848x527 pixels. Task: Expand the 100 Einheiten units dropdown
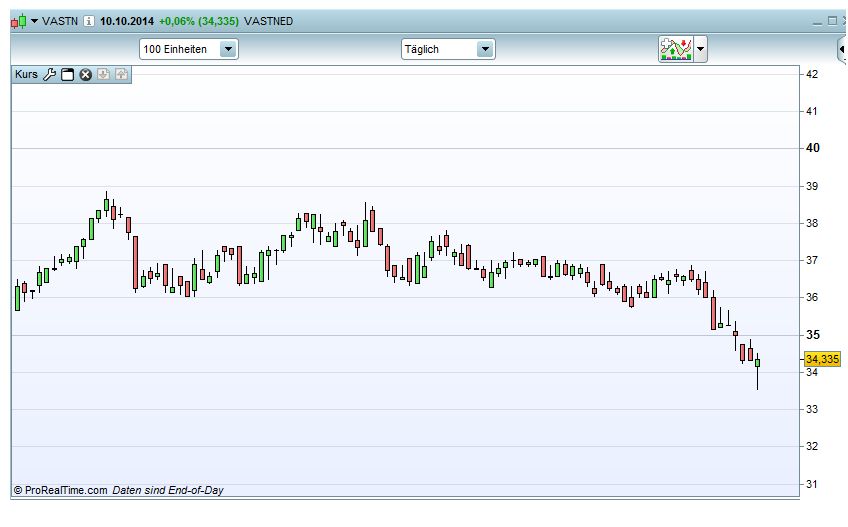click(228, 49)
